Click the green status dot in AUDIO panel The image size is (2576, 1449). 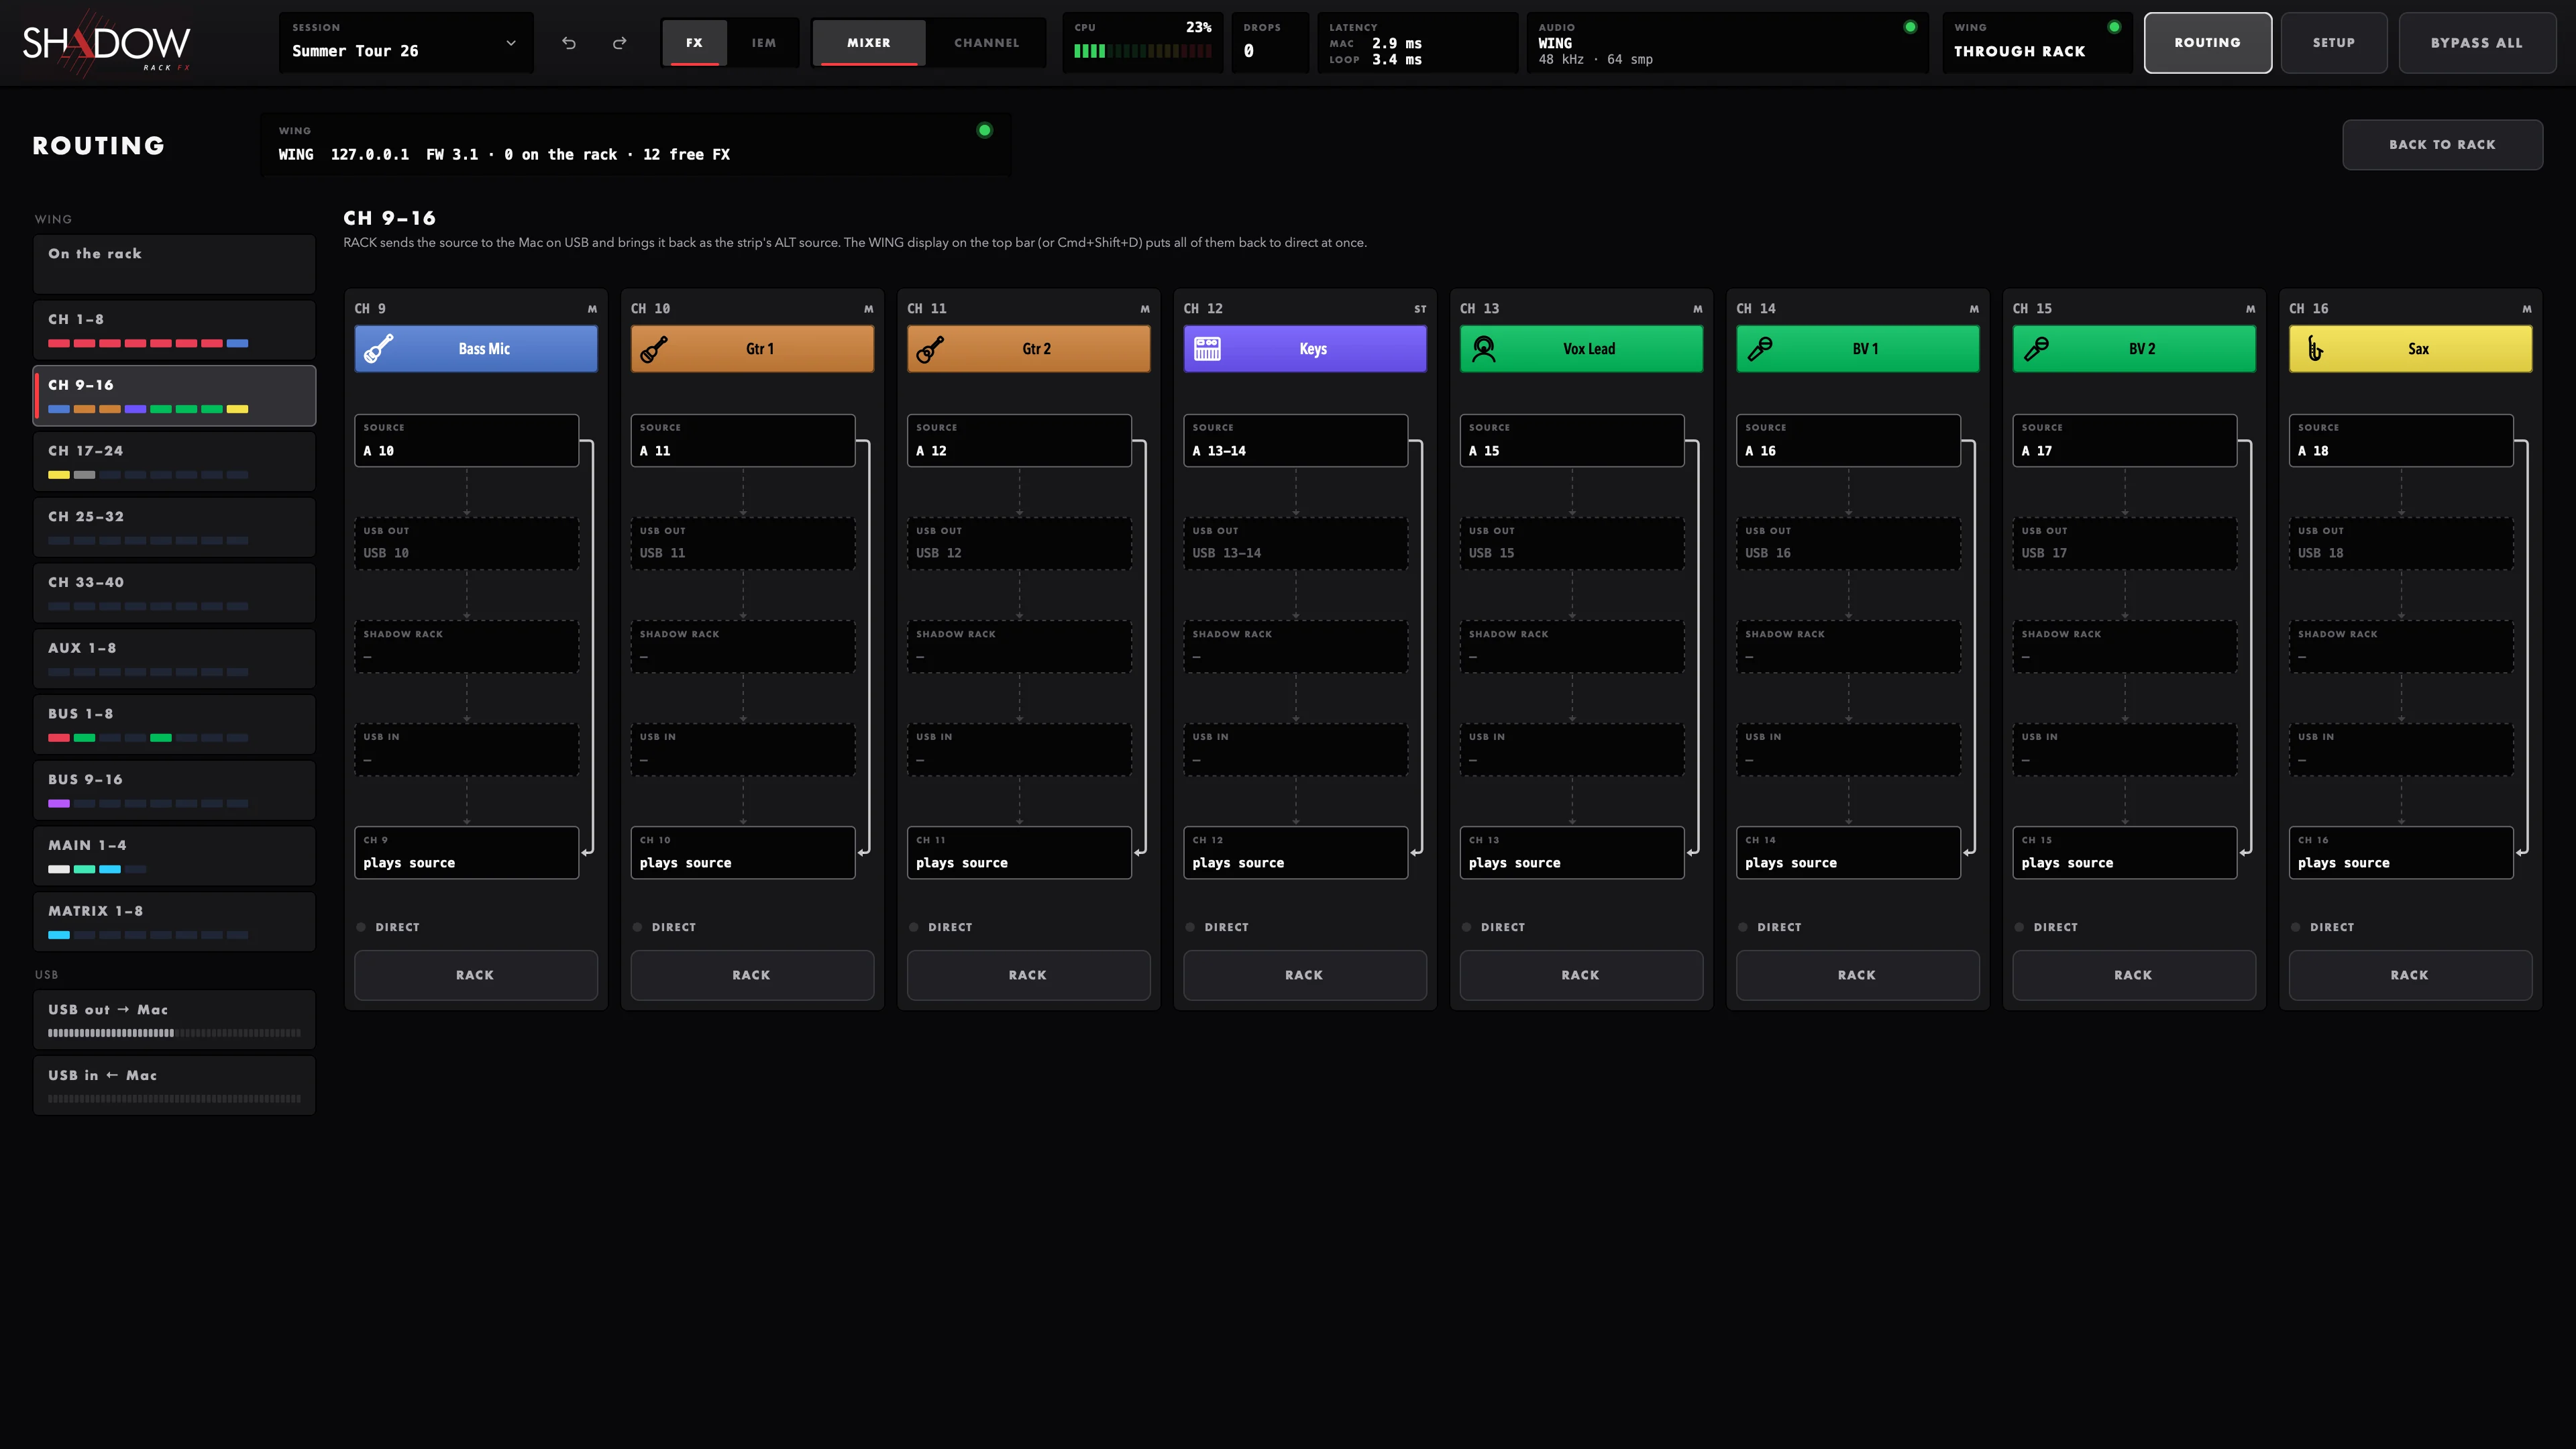(x=1910, y=27)
